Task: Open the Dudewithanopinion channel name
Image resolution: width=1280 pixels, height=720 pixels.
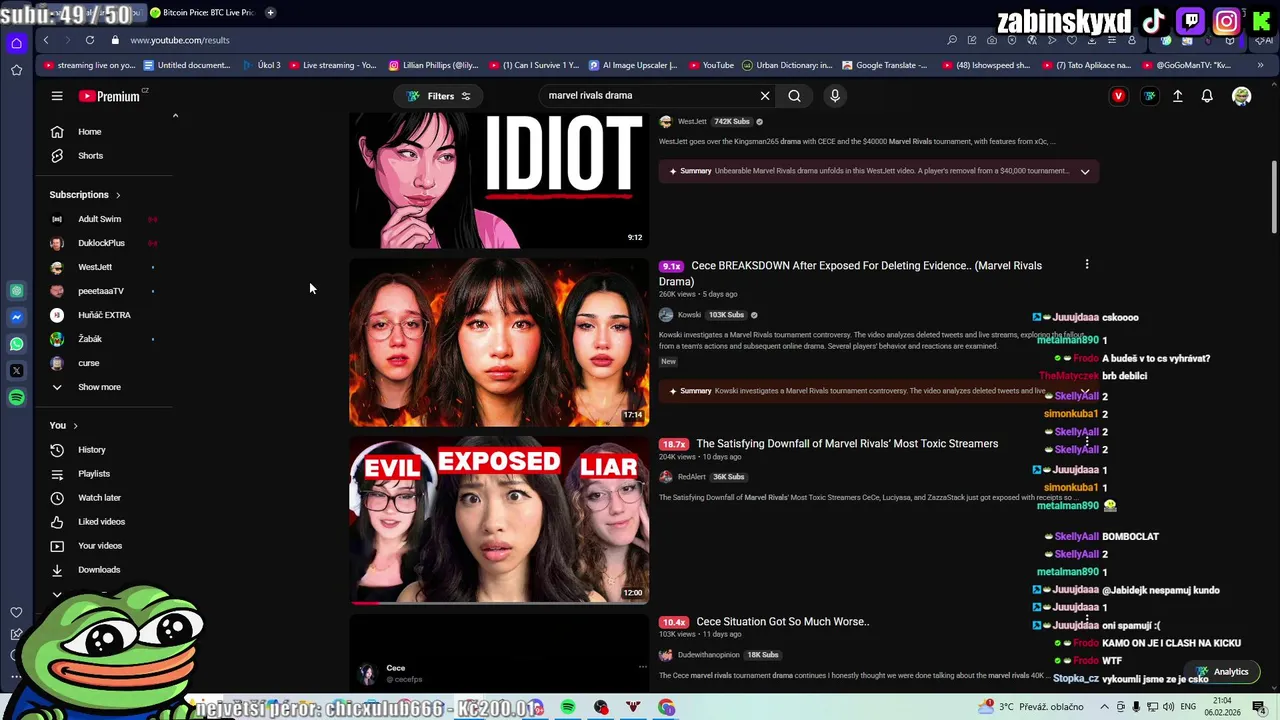Action: click(x=709, y=655)
